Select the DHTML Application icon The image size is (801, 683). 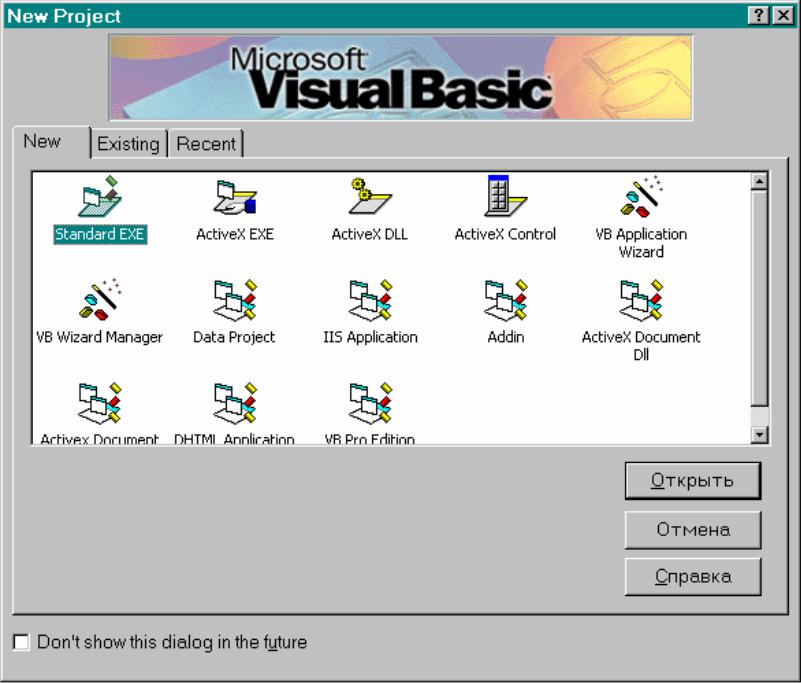(235, 403)
